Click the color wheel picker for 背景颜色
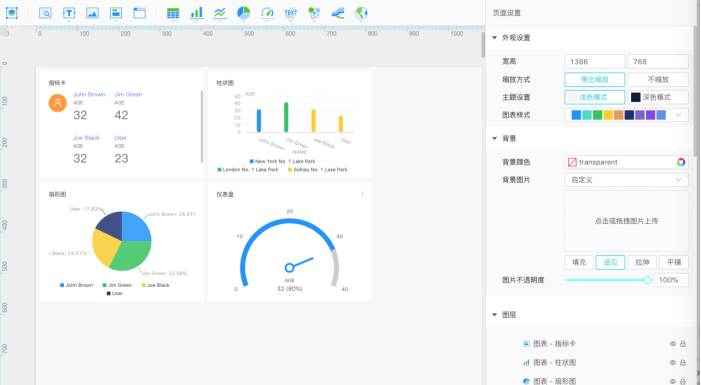 (680, 162)
